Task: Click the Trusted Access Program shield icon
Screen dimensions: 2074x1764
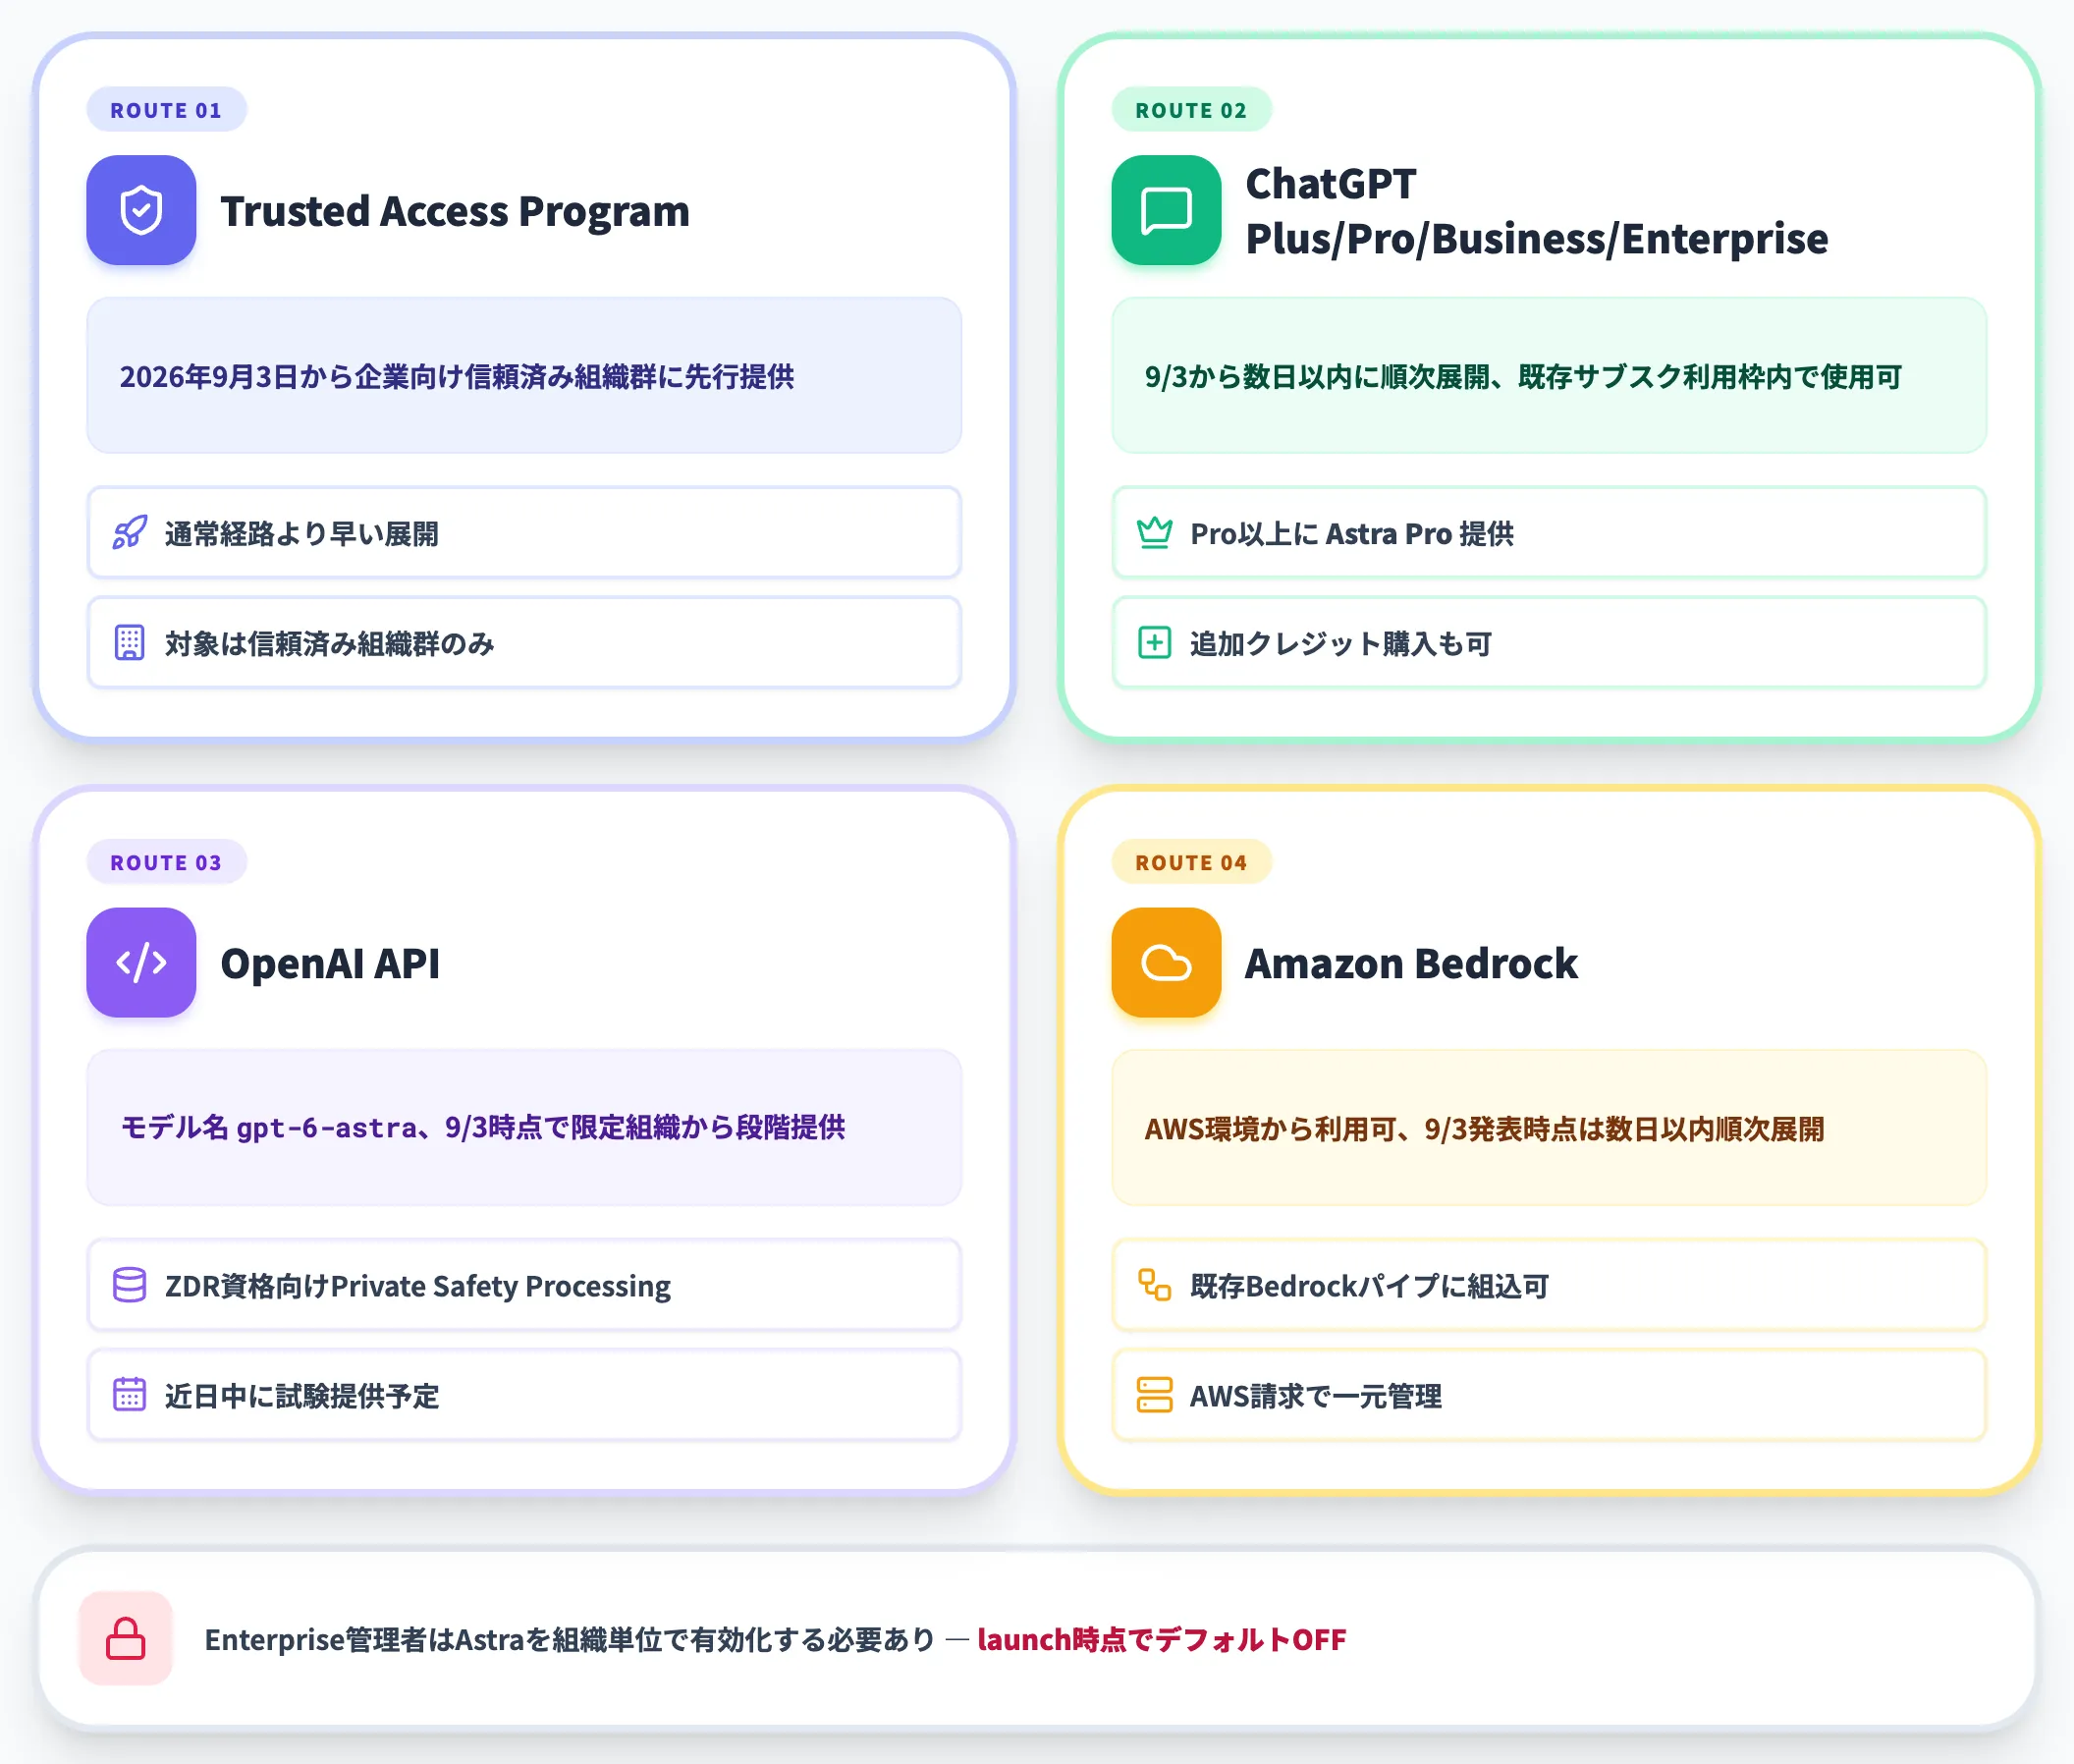Action: click(x=141, y=210)
